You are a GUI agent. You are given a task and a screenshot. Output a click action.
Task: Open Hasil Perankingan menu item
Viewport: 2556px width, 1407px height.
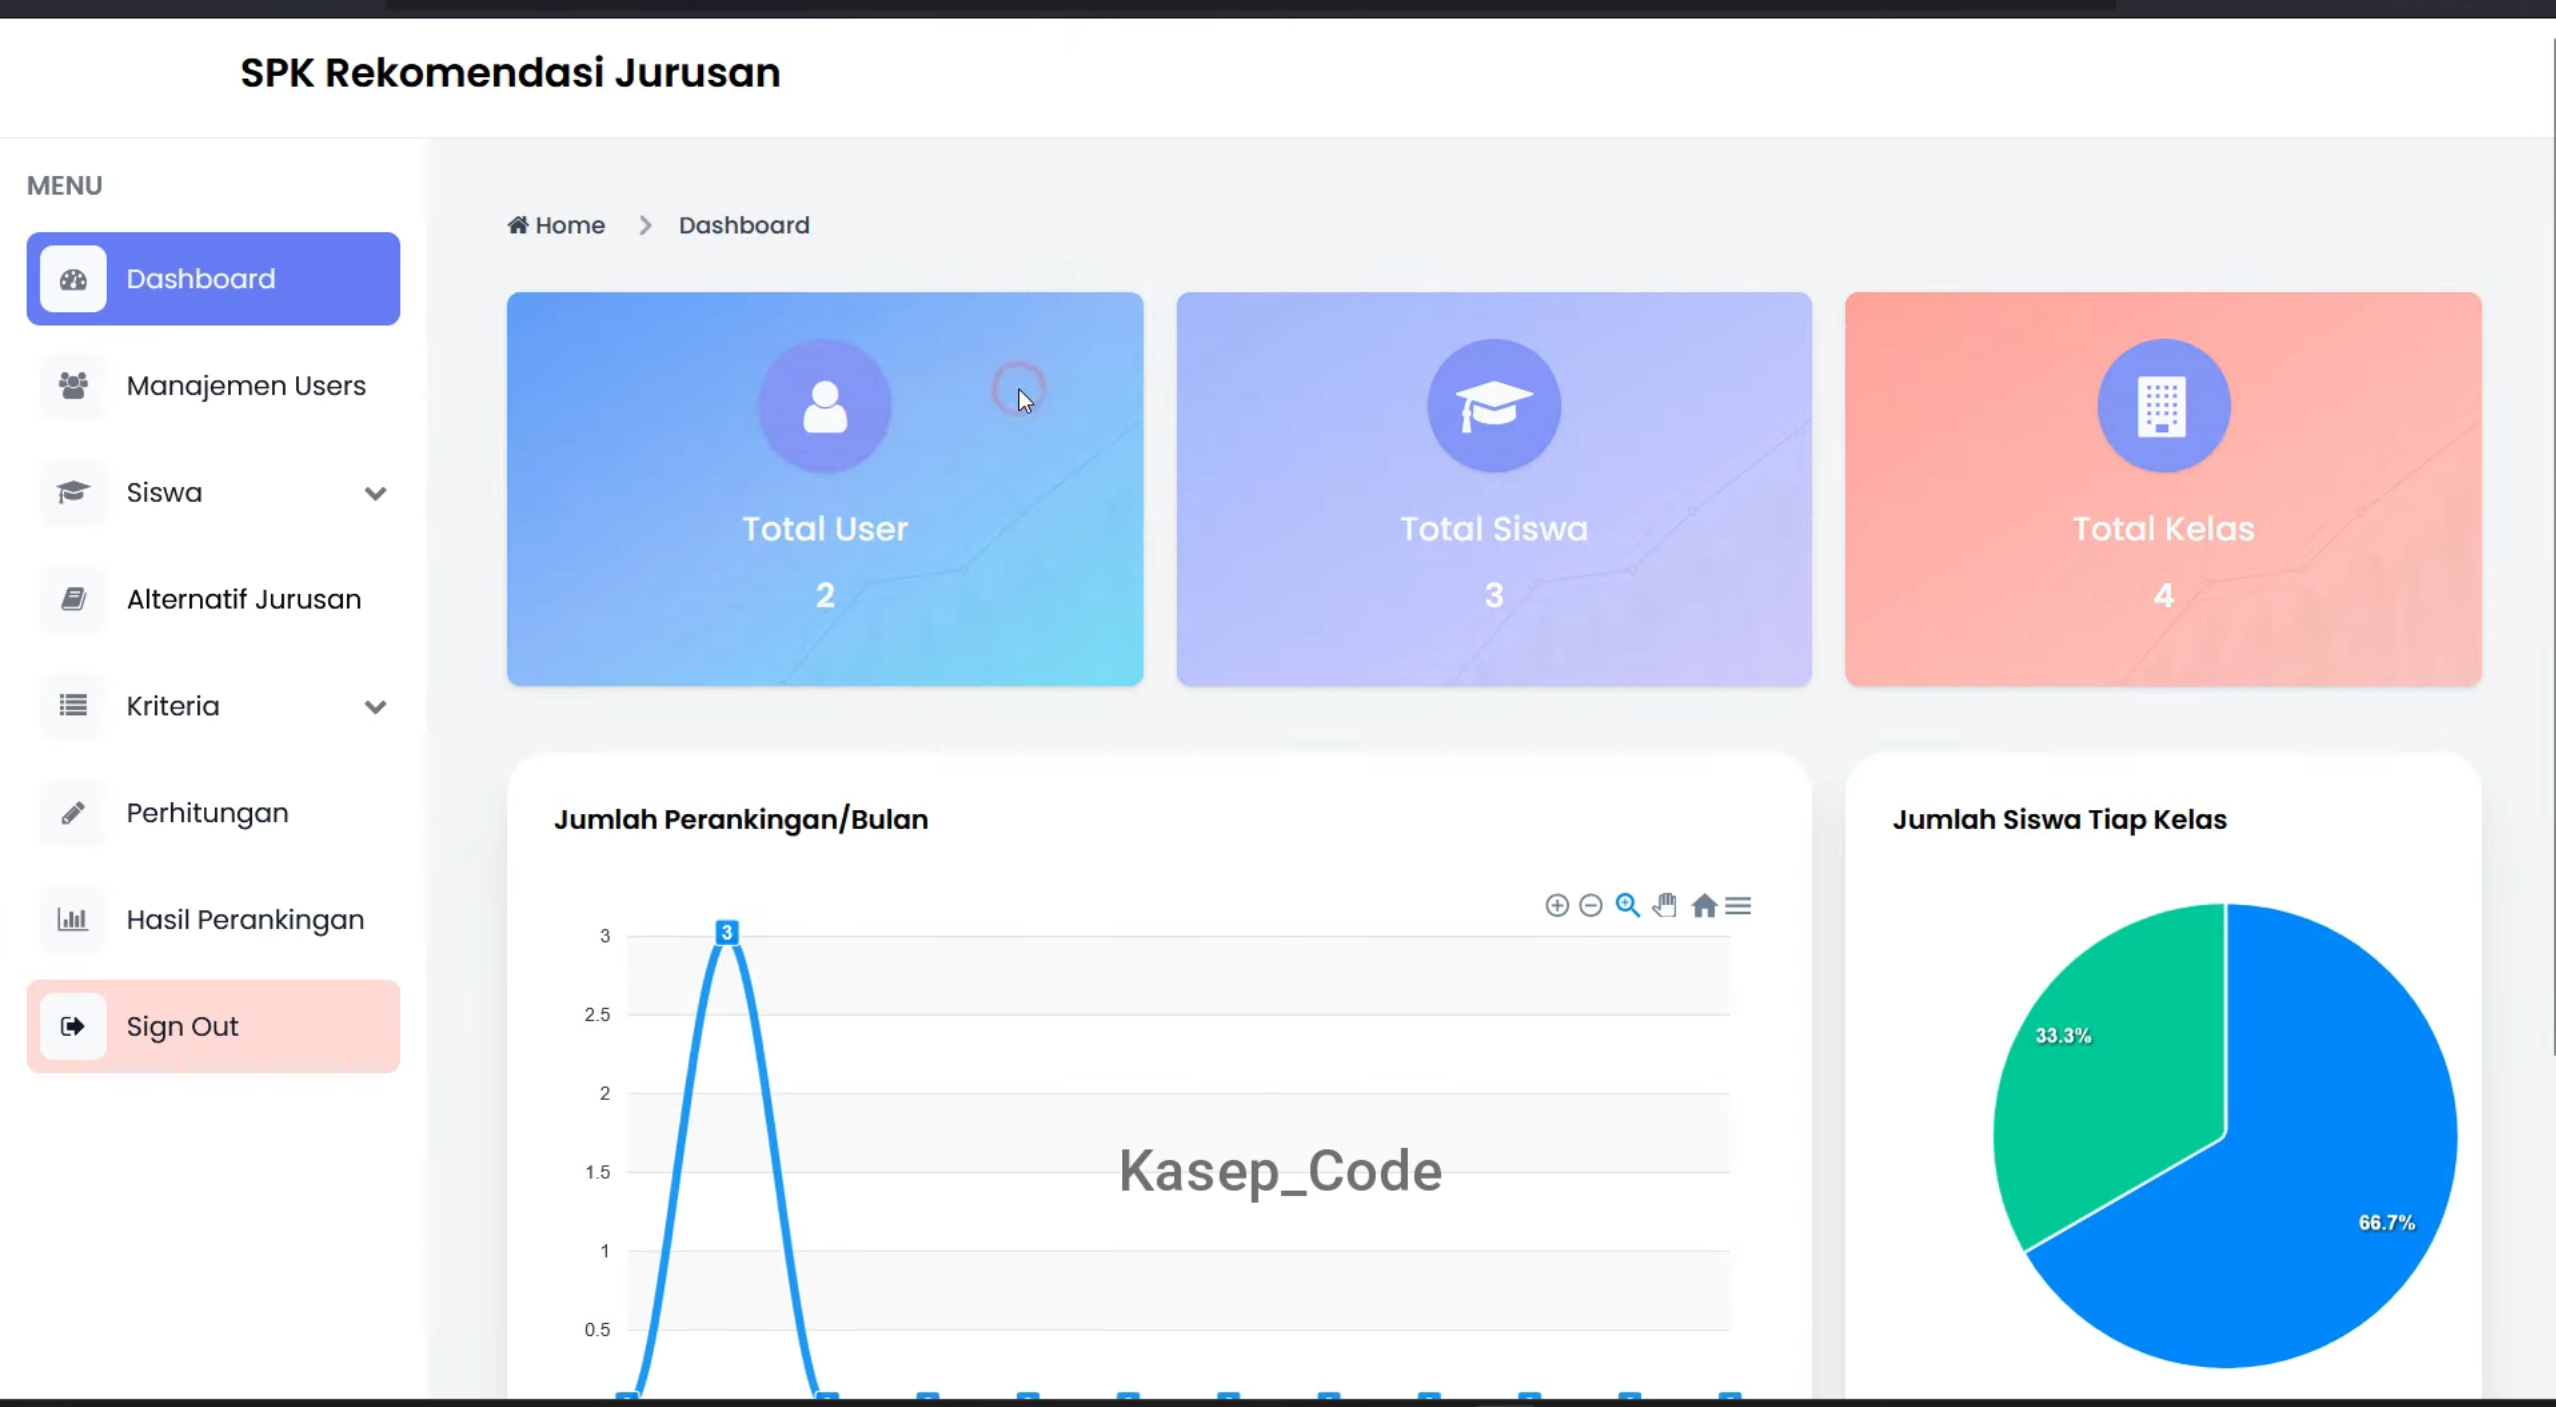coord(213,919)
